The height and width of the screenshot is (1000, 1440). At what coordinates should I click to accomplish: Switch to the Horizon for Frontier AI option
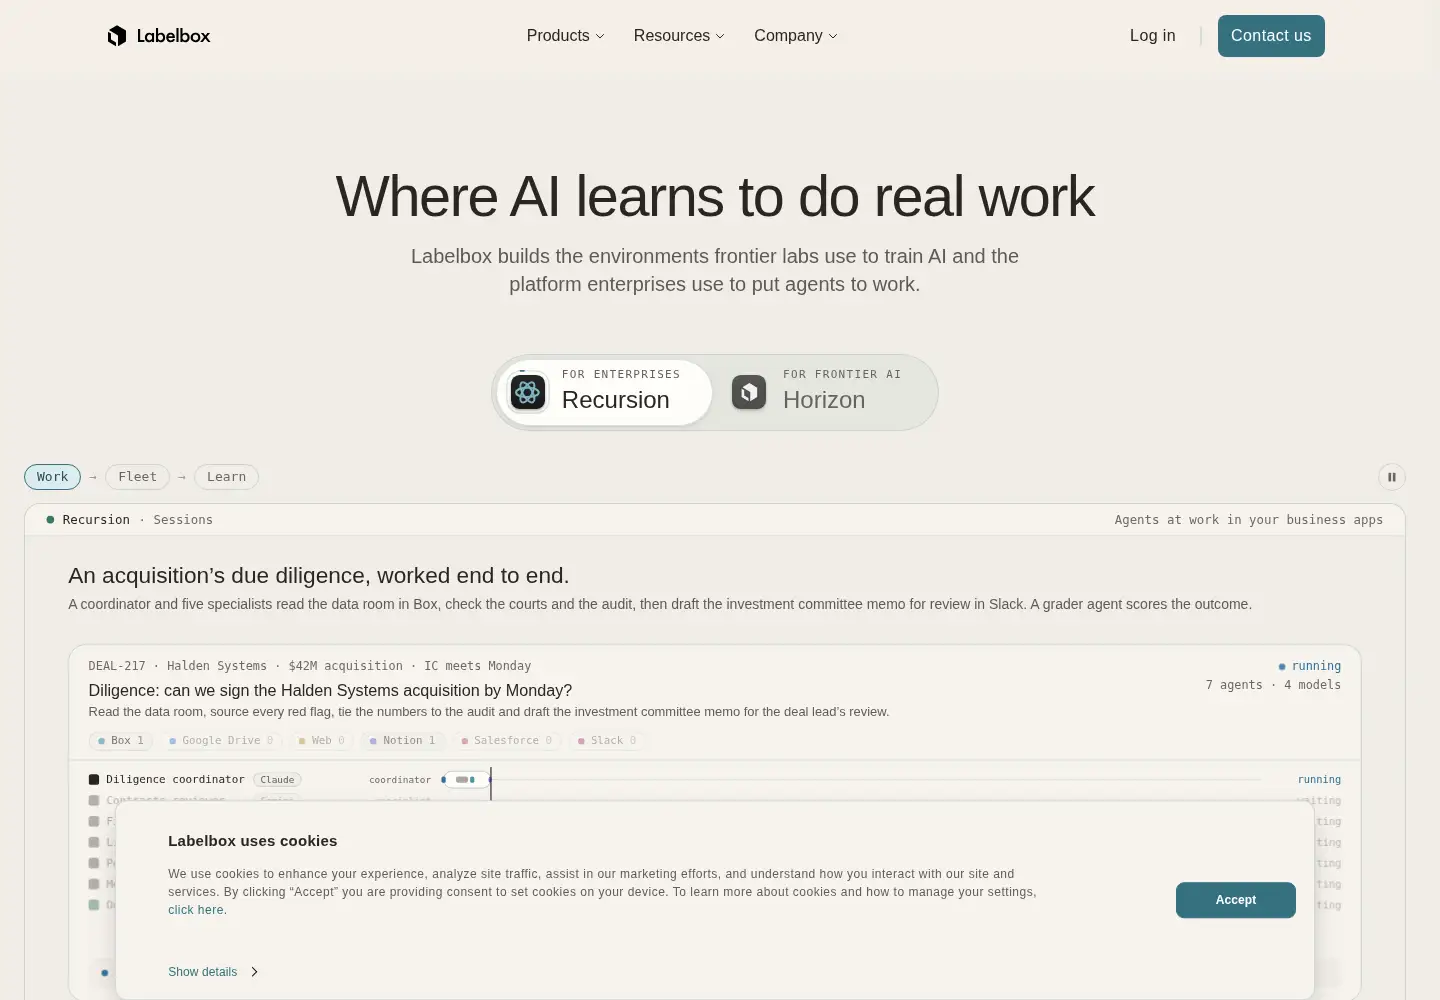824,392
